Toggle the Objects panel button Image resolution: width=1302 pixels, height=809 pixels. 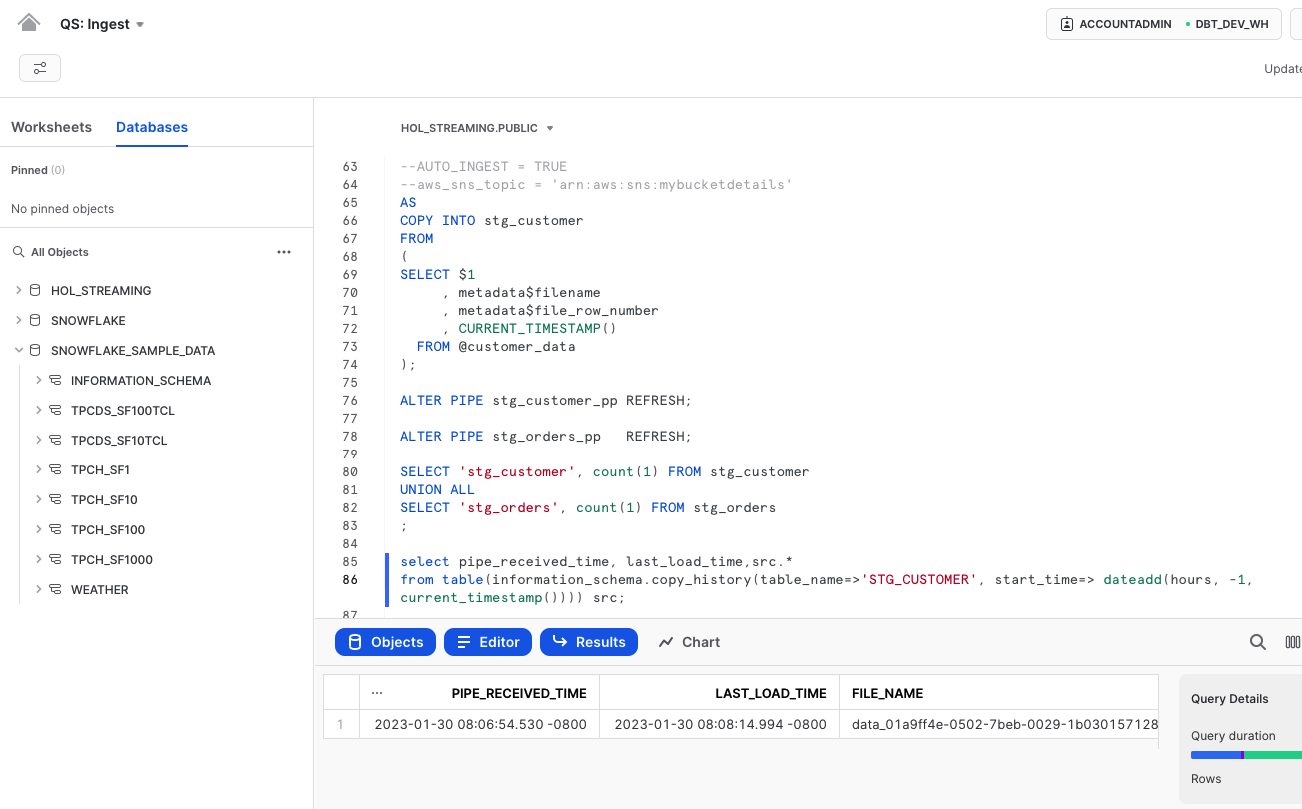(385, 642)
